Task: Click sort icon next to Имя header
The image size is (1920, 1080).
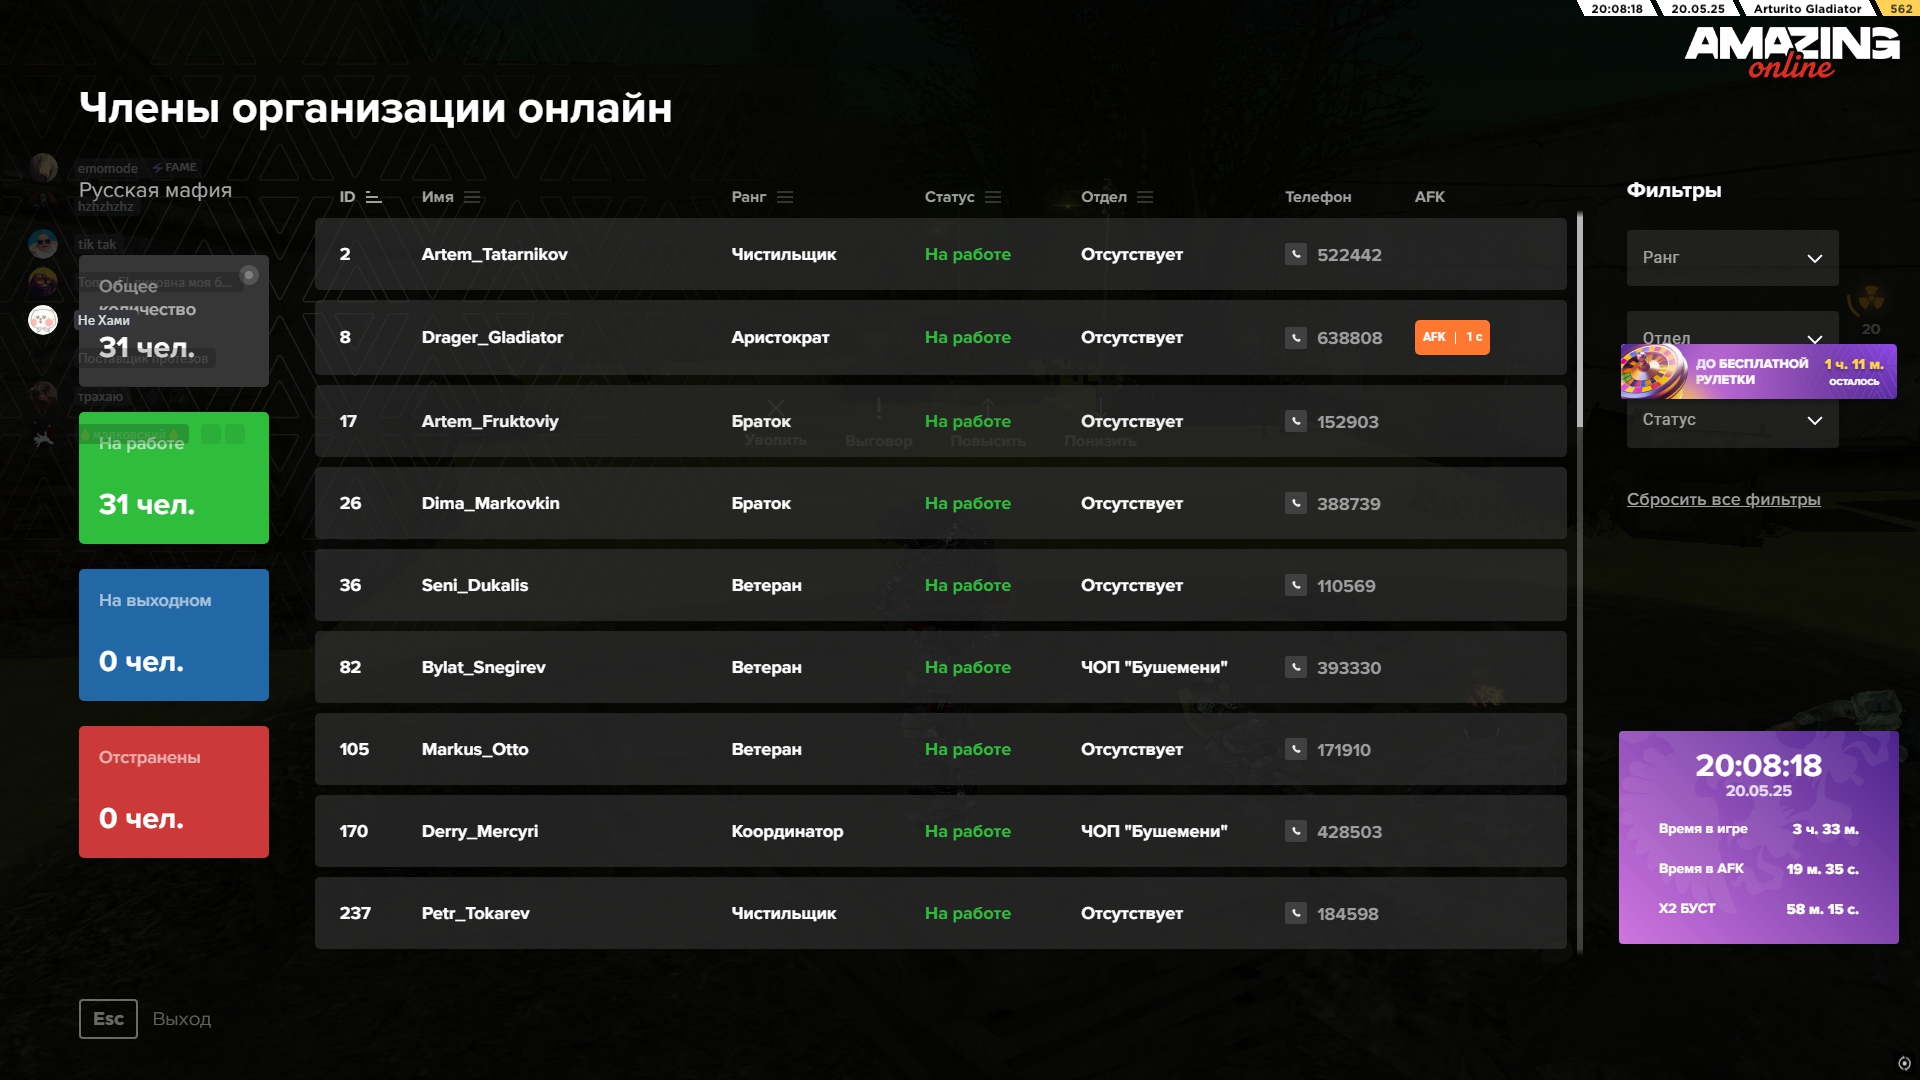Action: 472,197
